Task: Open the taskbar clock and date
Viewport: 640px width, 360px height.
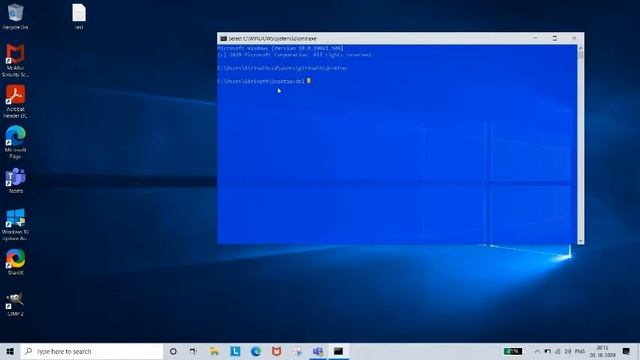Action: tap(602, 351)
